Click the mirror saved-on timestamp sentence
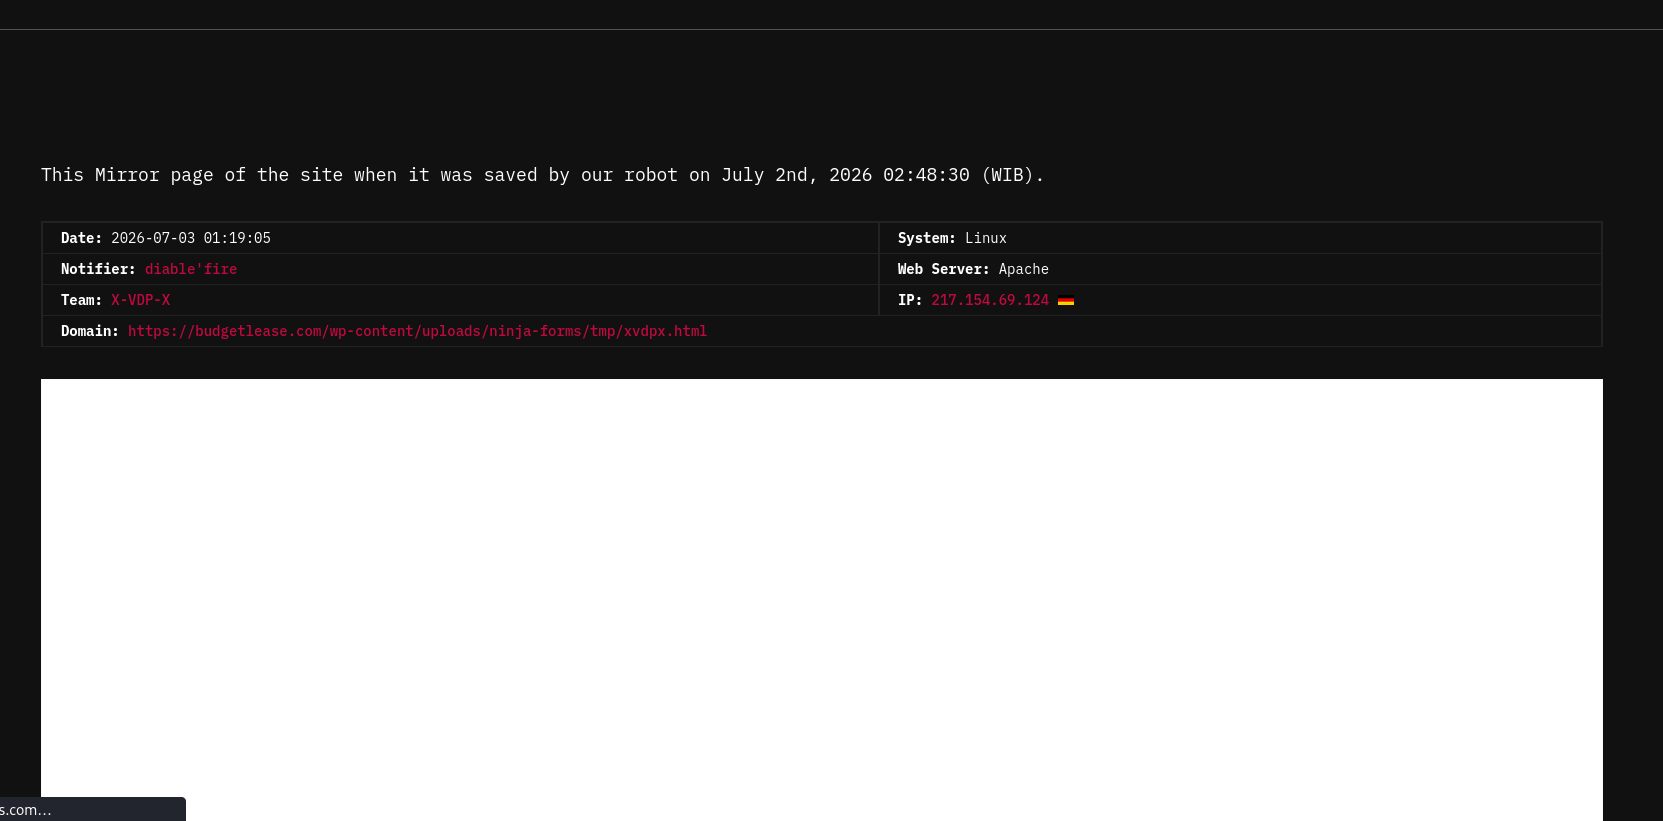The width and height of the screenshot is (1663, 821). tap(542, 175)
